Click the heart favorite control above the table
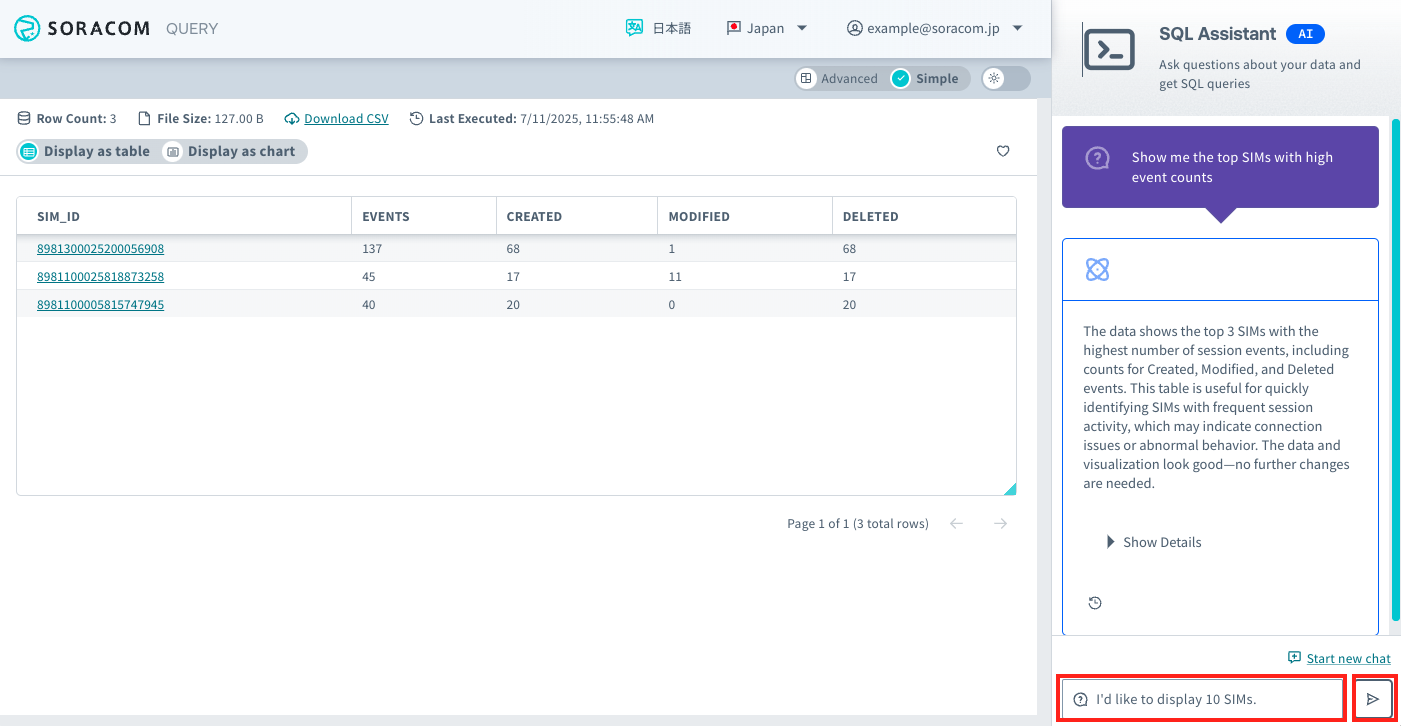 pyautogui.click(x=1003, y=151)
